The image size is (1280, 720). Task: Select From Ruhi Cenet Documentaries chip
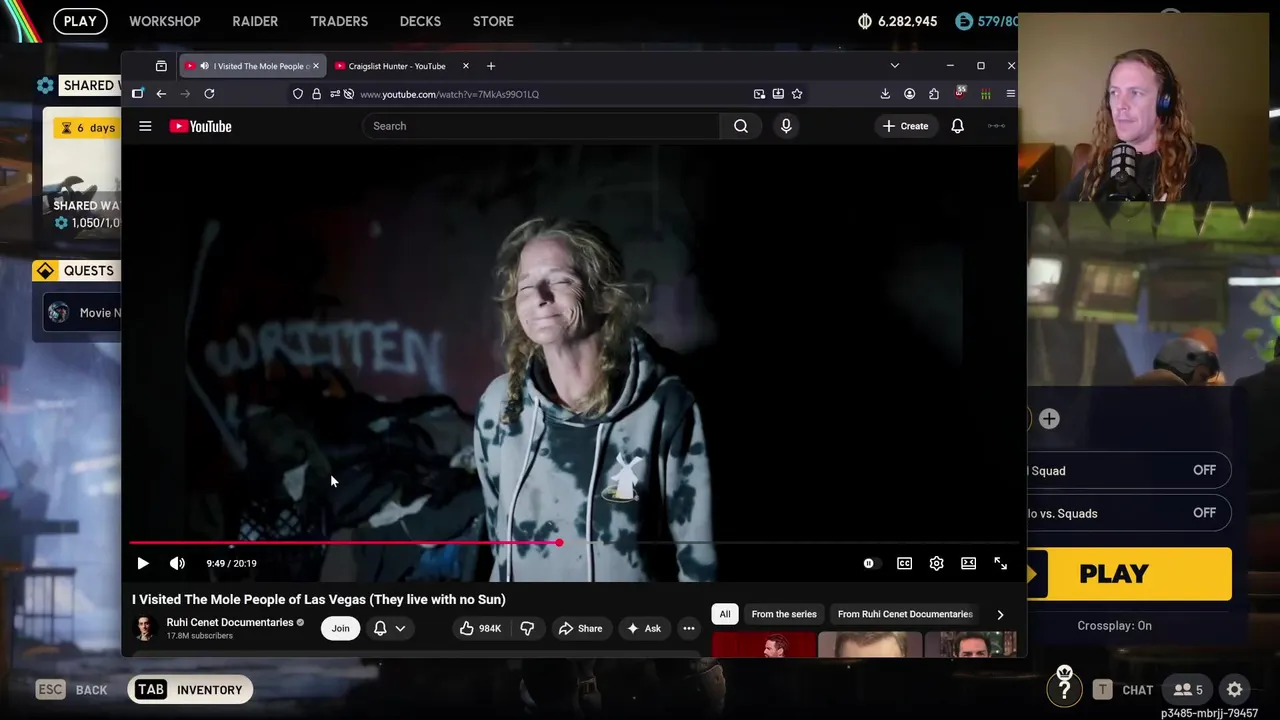pyautogui.click(x=905, y=614)
